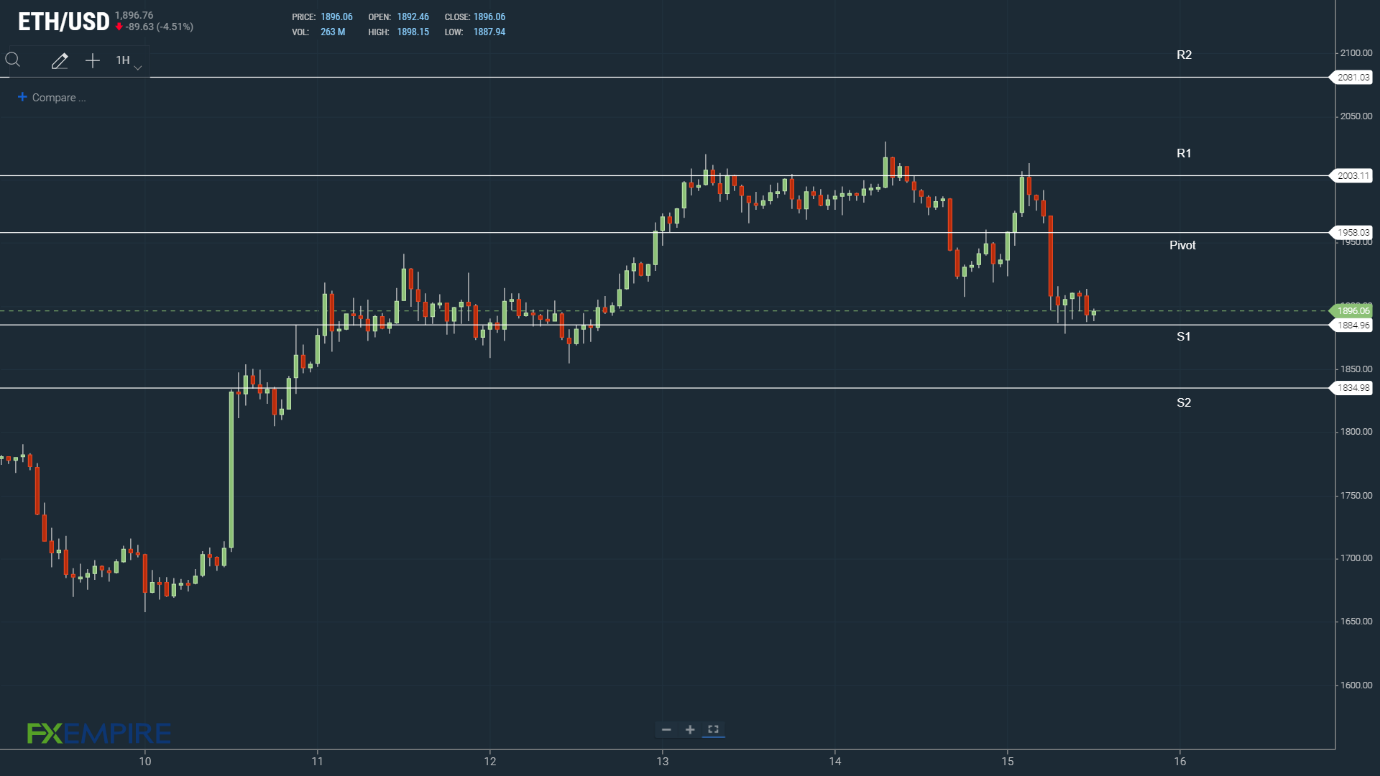Zoom out with the minus button
Screen dimensions: 1380x776
coord(666,729)
